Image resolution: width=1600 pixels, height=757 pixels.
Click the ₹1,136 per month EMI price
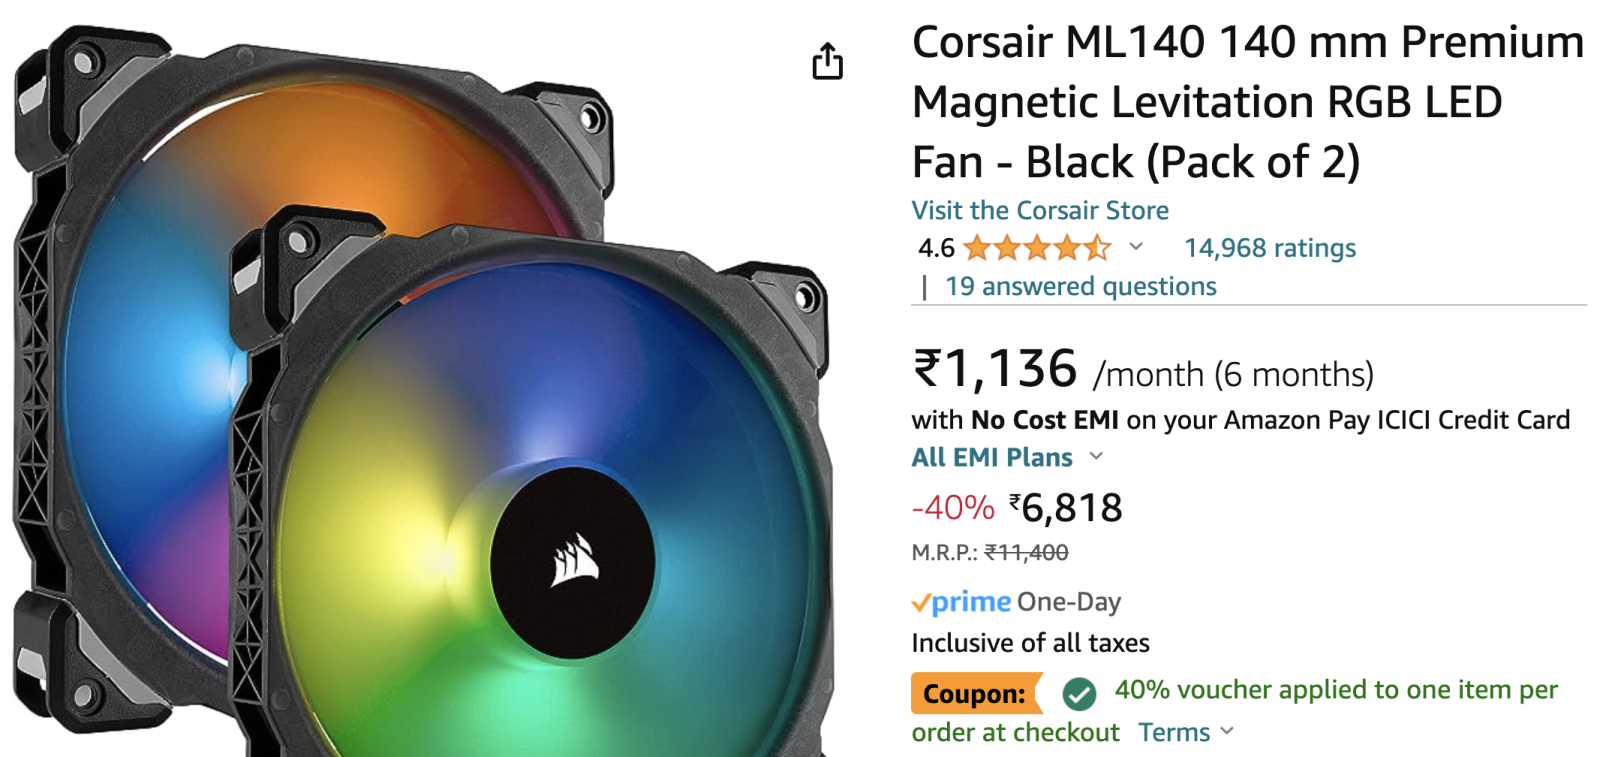[x=995, y=369]
